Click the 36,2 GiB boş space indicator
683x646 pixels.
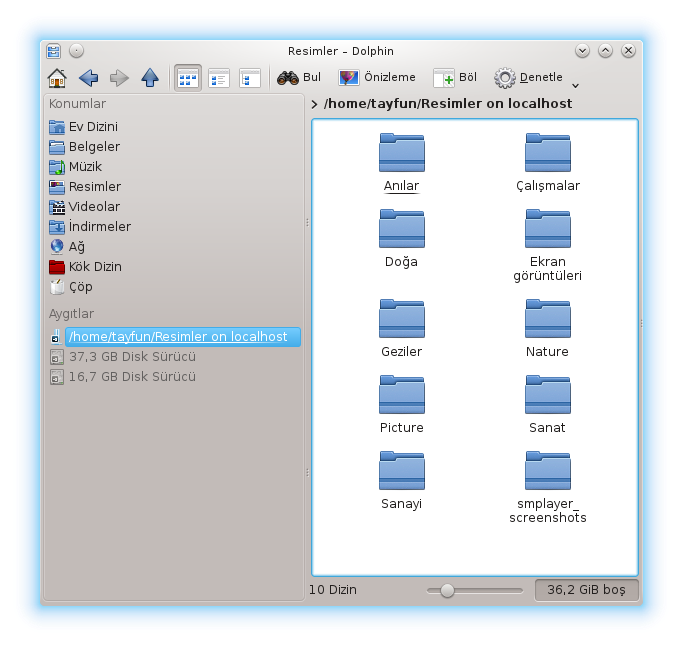click(586, 590)
